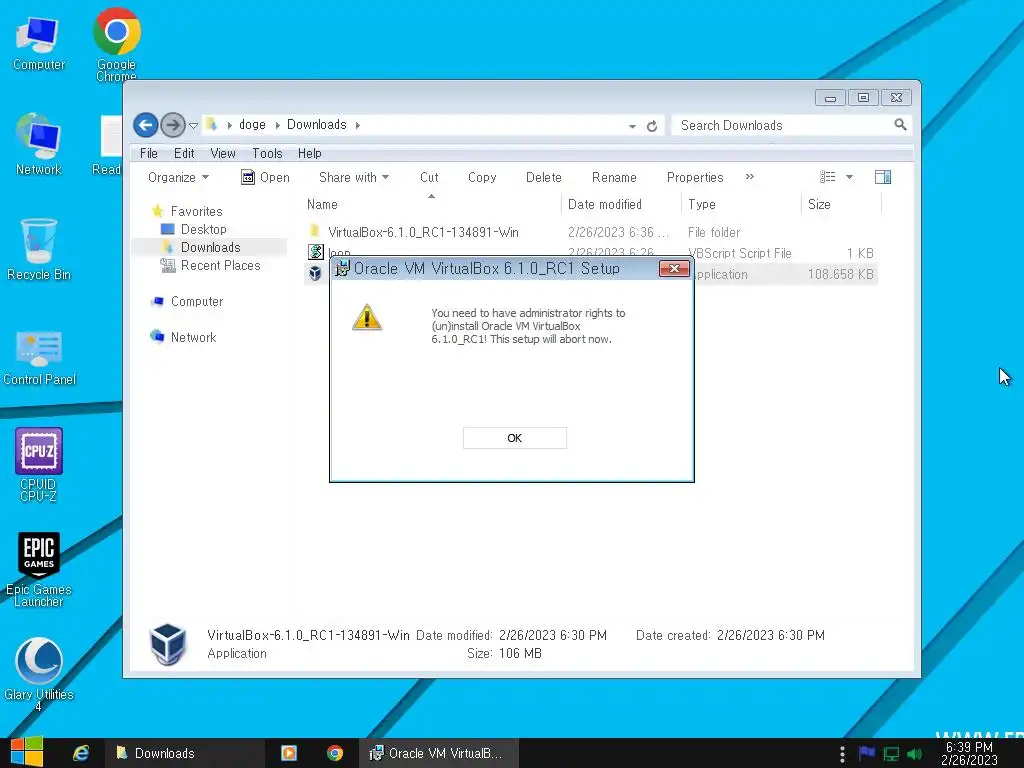Select the VBScript file icon in the list
This screenshot has height=768, width=1024.
(315, 252)
